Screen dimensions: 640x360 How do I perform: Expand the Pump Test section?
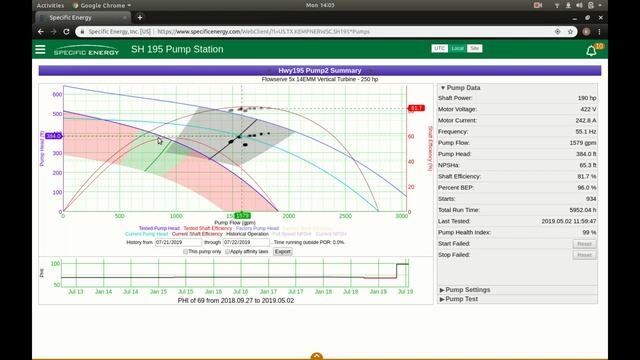coord(458,299)
